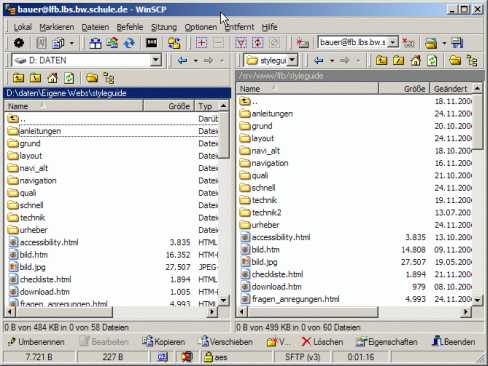Open the Befehle menu

tap(130, 27)
